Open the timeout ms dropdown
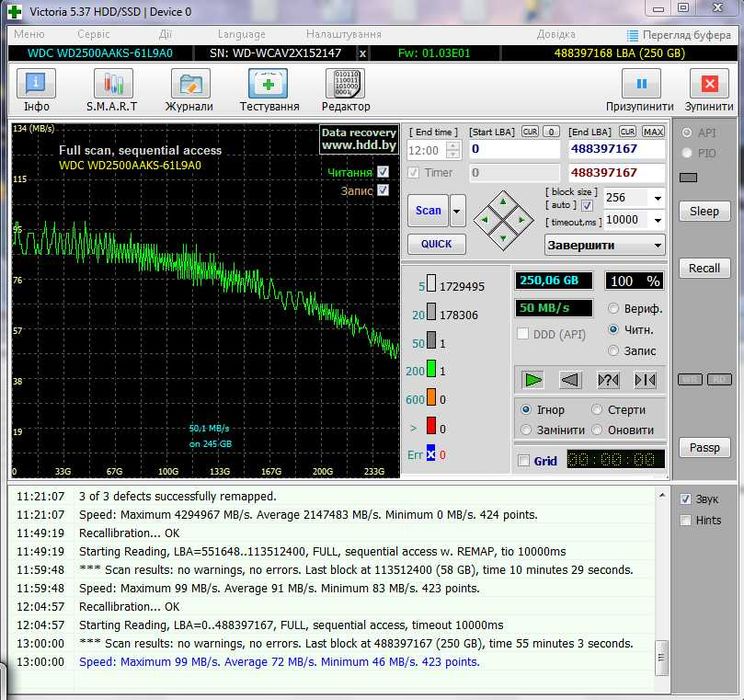Viewport: 744px width, 700px height. pos(656,220)
